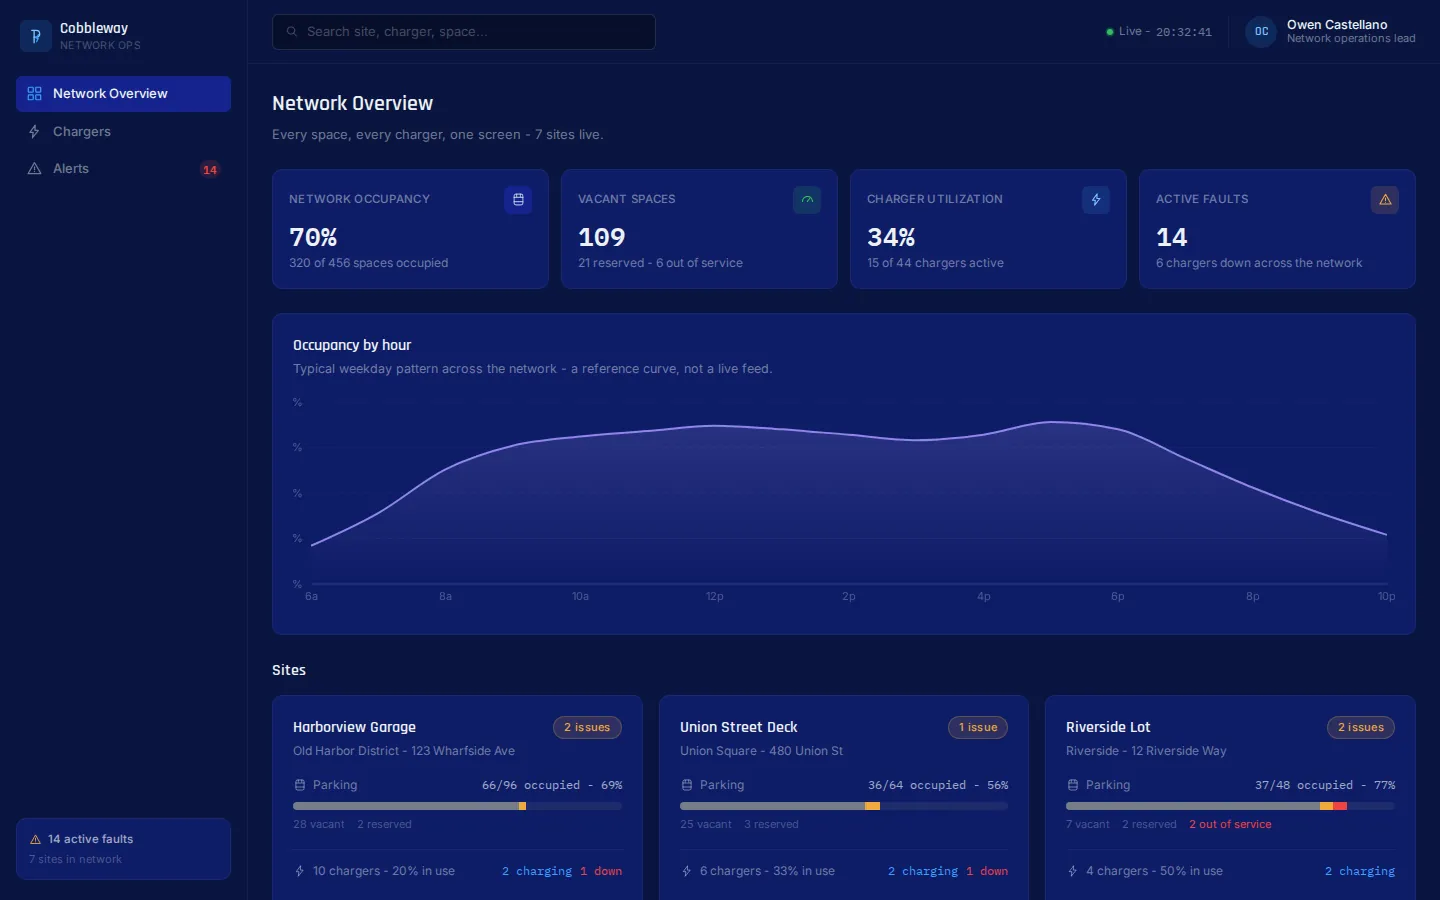Click the 2 out of service label
This screenshot has width=1440, height=900.
1230,825
